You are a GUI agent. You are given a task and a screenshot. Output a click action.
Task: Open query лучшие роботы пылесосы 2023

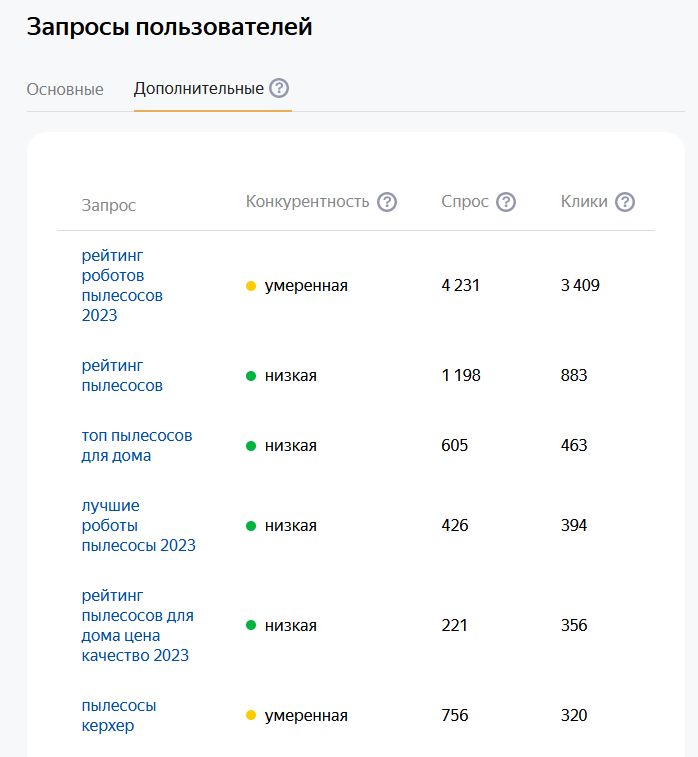click(x=139, y=525)
